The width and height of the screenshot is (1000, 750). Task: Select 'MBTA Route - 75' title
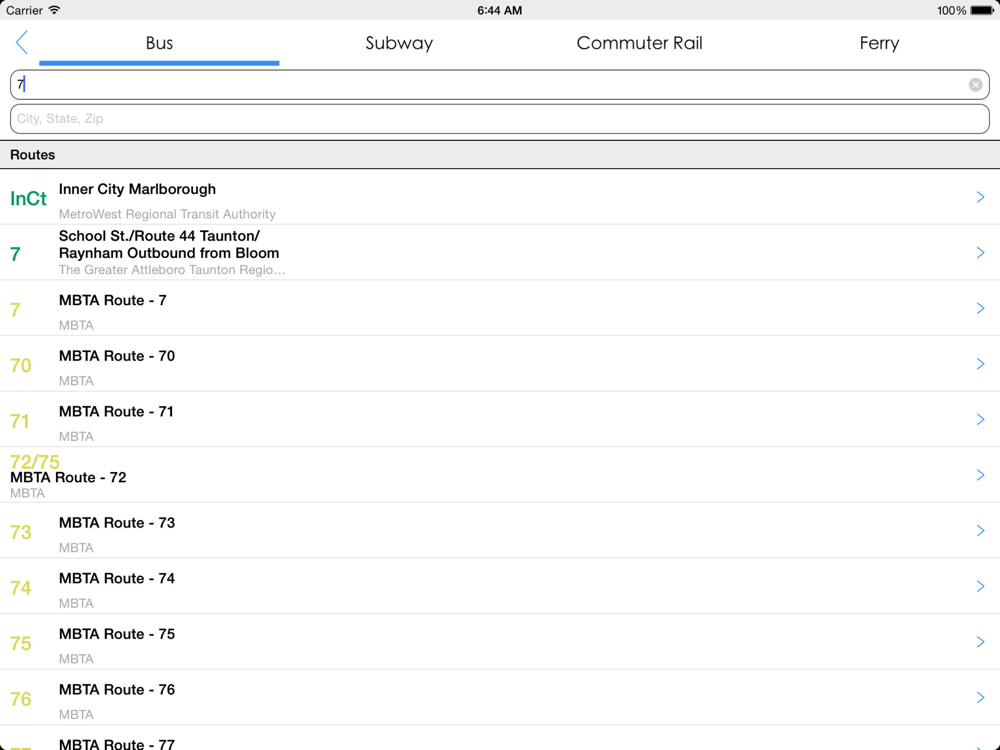point(117,634)
